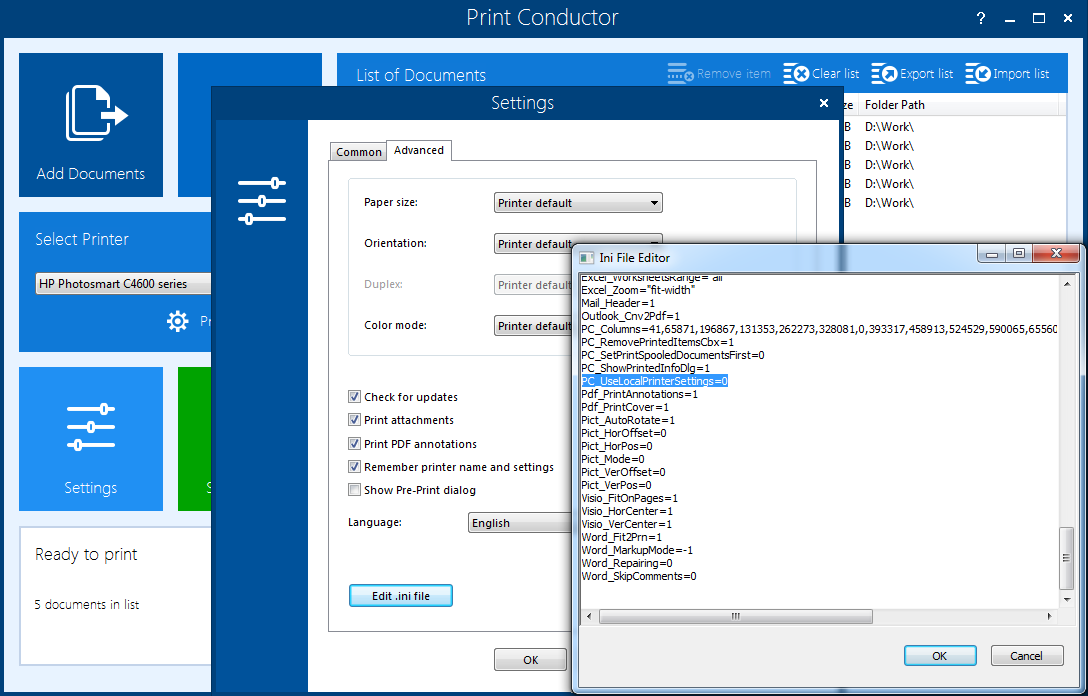Open the HP Photosmart printer selection dropdown
Viewport: 1088px width, 696px height.
click(x=124, y=284)
